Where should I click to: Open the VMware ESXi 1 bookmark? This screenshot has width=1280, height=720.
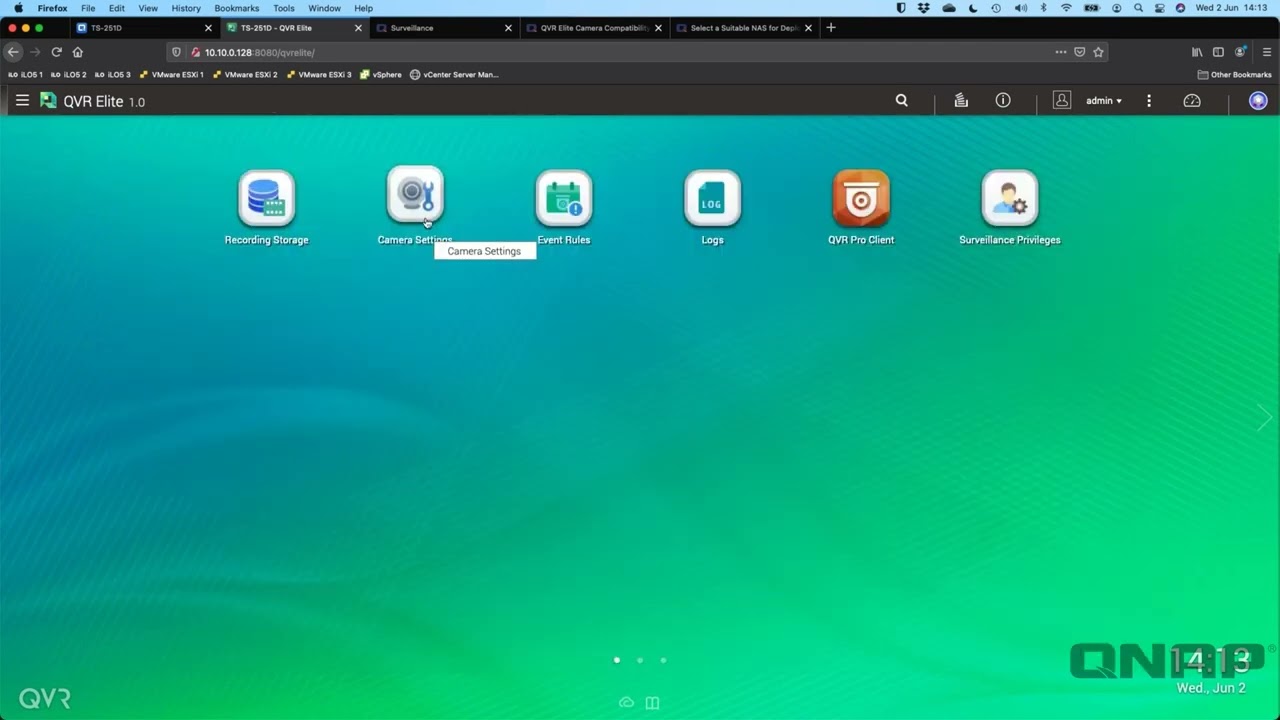click(172, 75)
